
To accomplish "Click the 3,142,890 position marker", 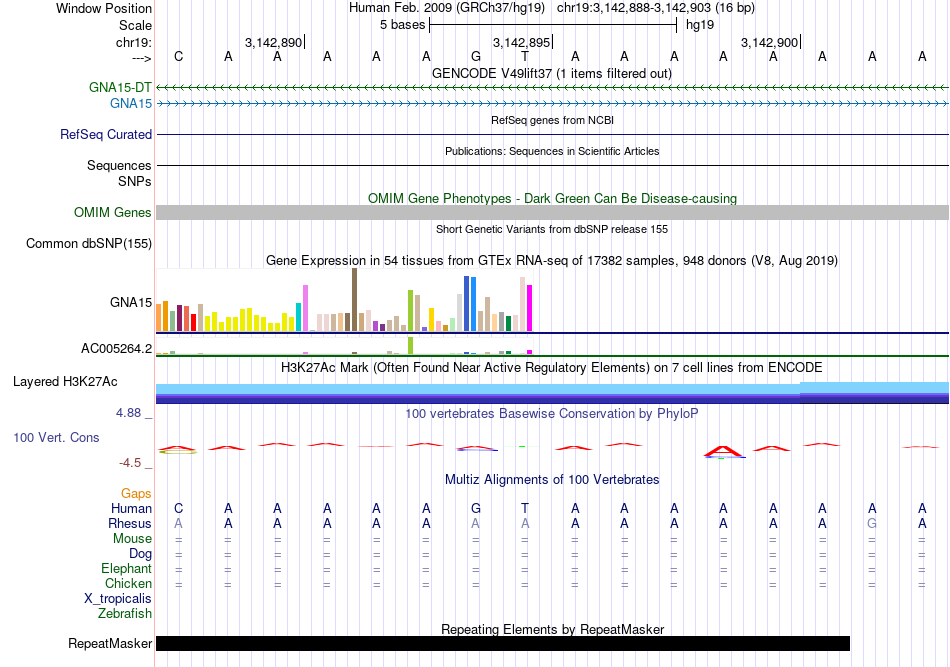I will [274, 42].
